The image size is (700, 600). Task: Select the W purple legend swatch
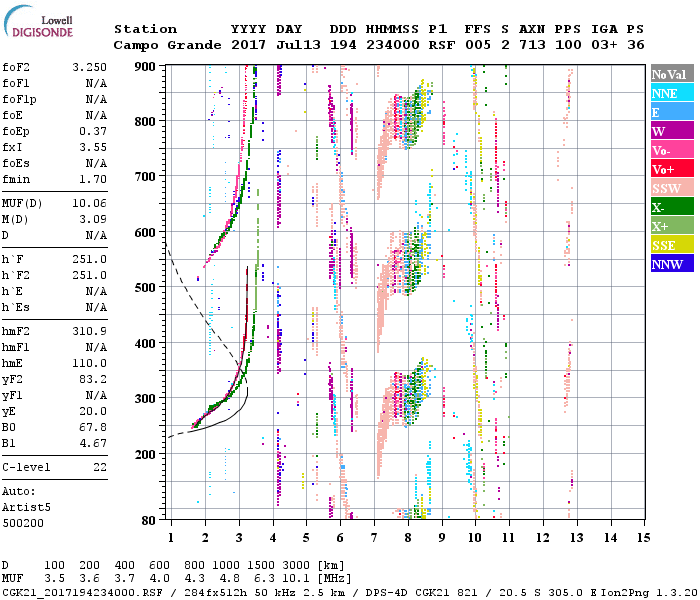(672, 131)
